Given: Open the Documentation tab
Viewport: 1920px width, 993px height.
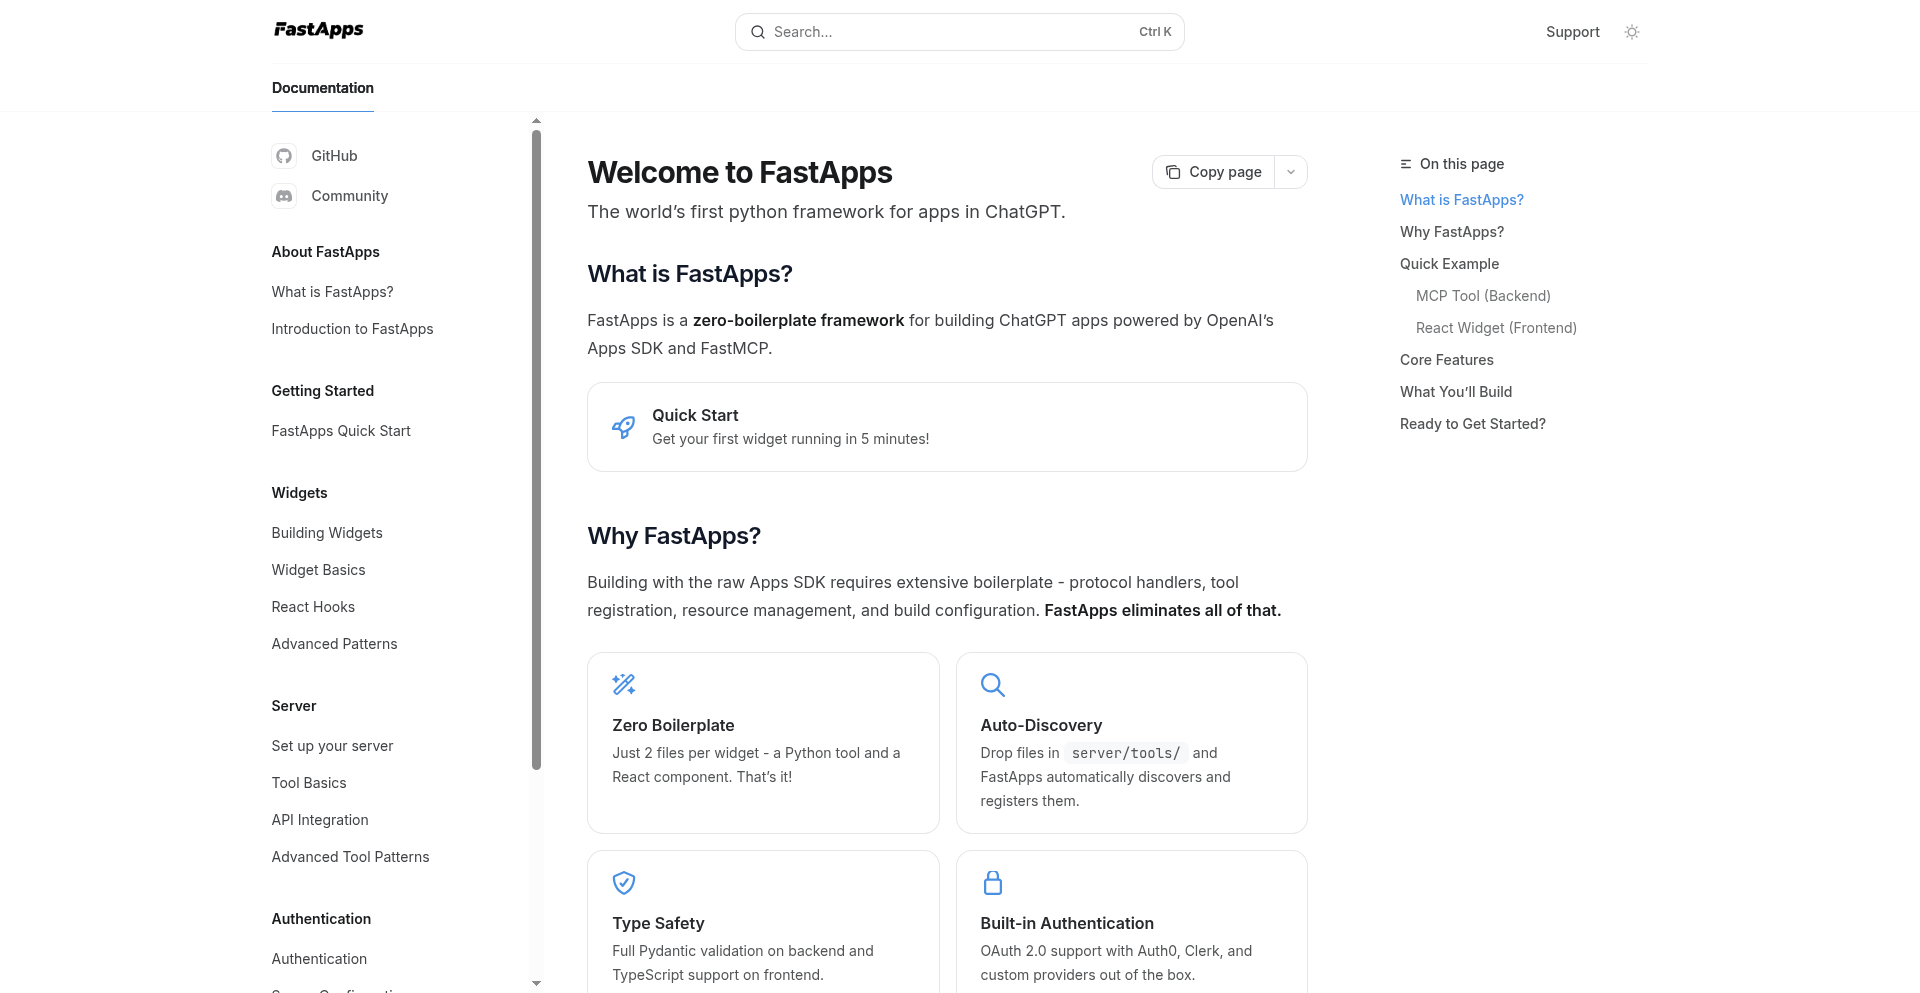Looking at the screenshot, I should coord(323,88).
